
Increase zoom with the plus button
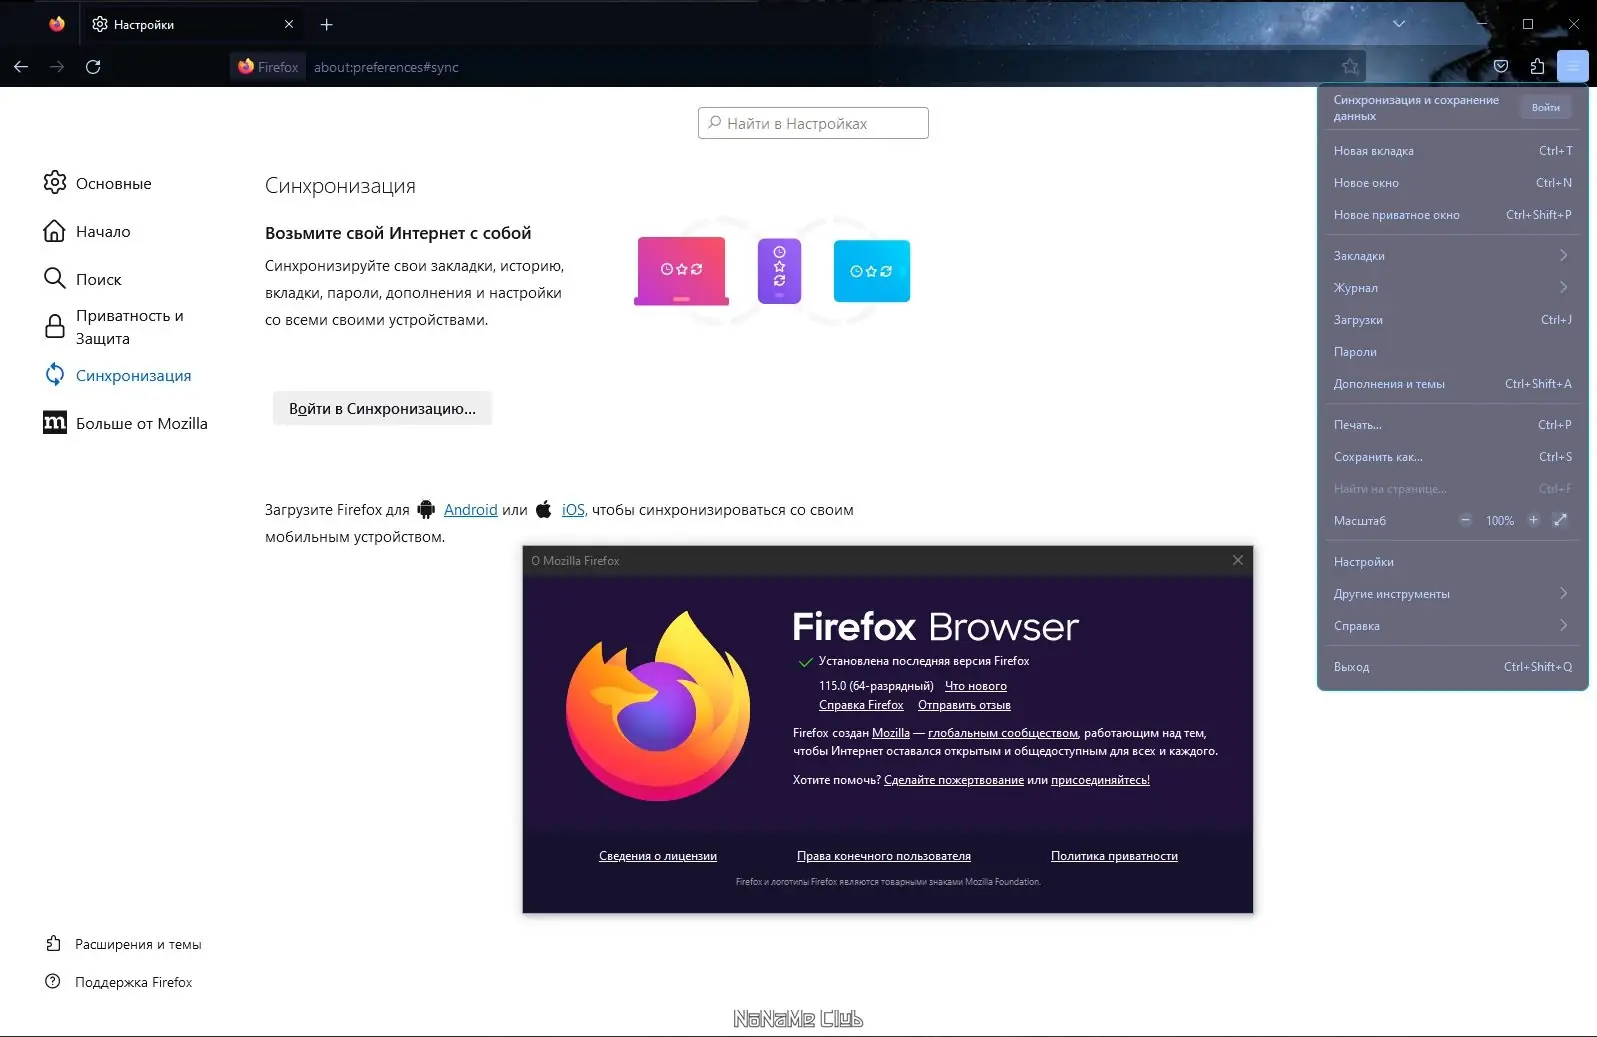point(1533,520)
